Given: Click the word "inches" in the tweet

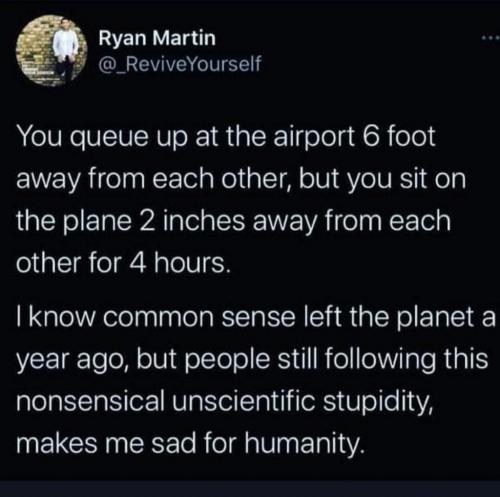Looking at the screenshot, I should pyautogui.click(x=203, y=222).
